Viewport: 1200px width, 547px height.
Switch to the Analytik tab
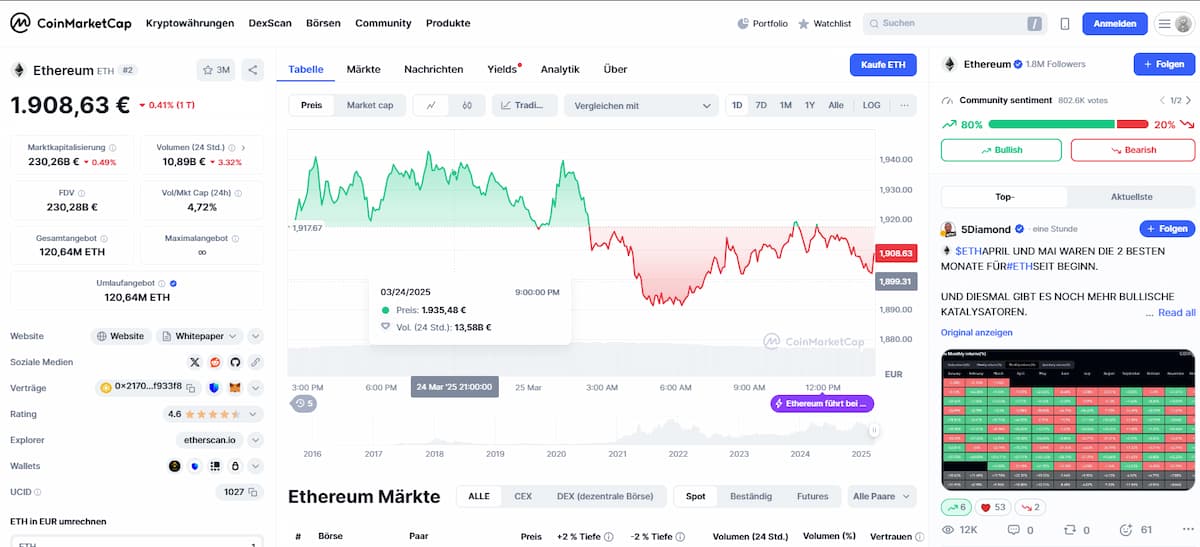(x=560, y=69)
